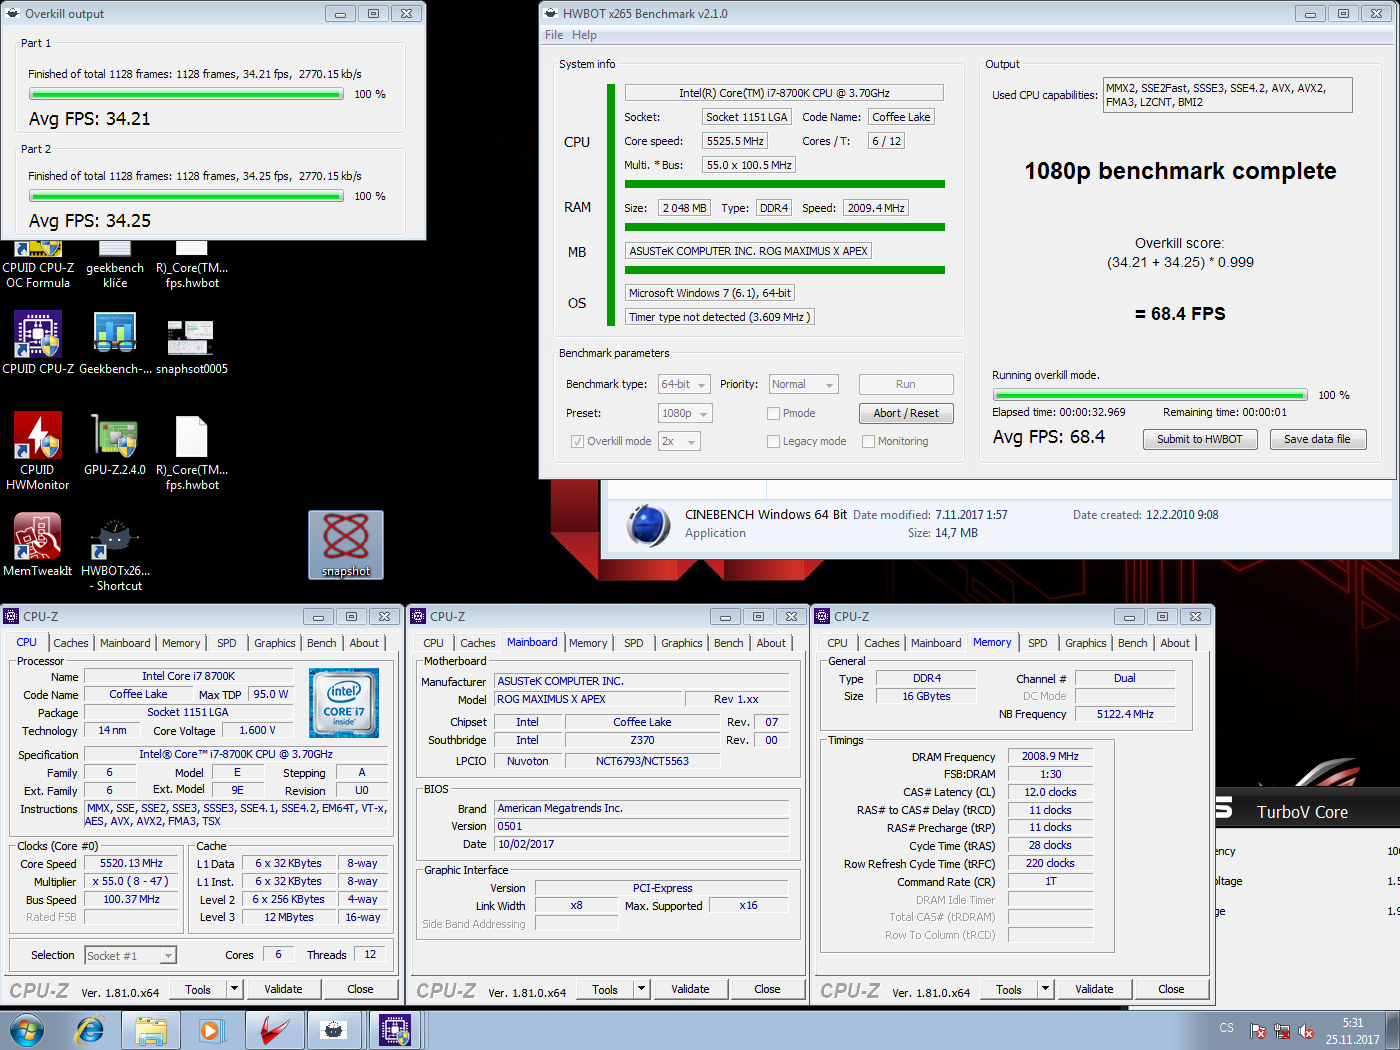Click Close in the Mainboard CPU-Z window
Screen dimensions: 1400x1050
[x=767, y=989]
